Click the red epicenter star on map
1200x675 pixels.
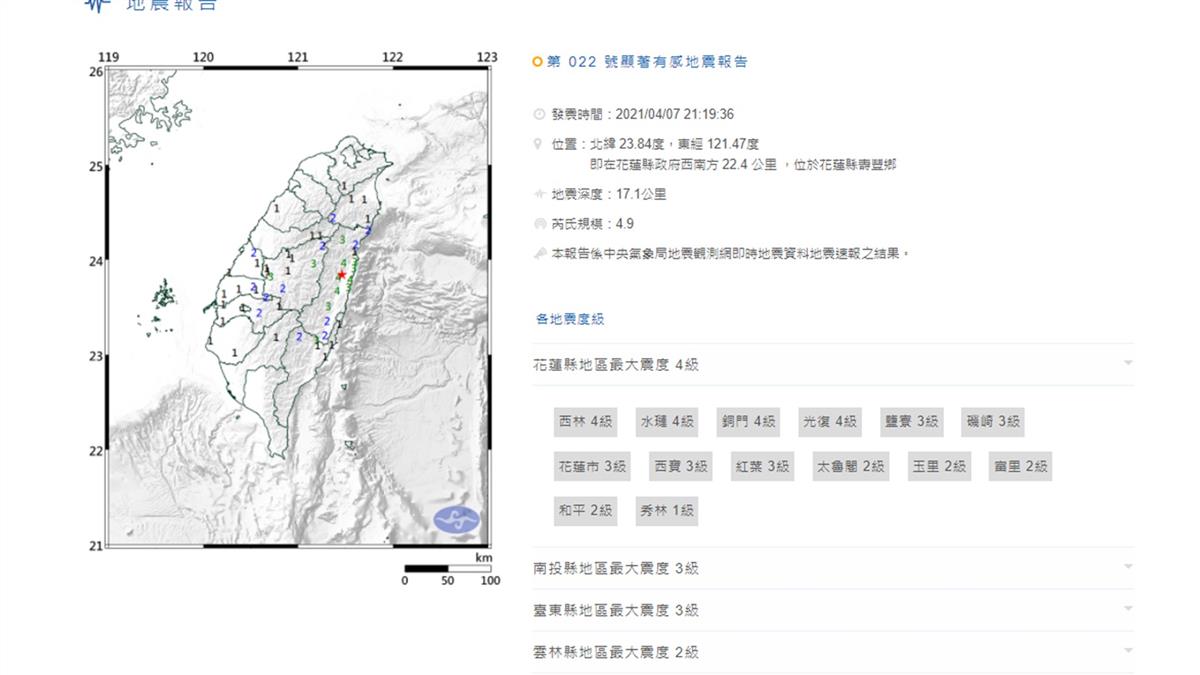tap(342, 275)
